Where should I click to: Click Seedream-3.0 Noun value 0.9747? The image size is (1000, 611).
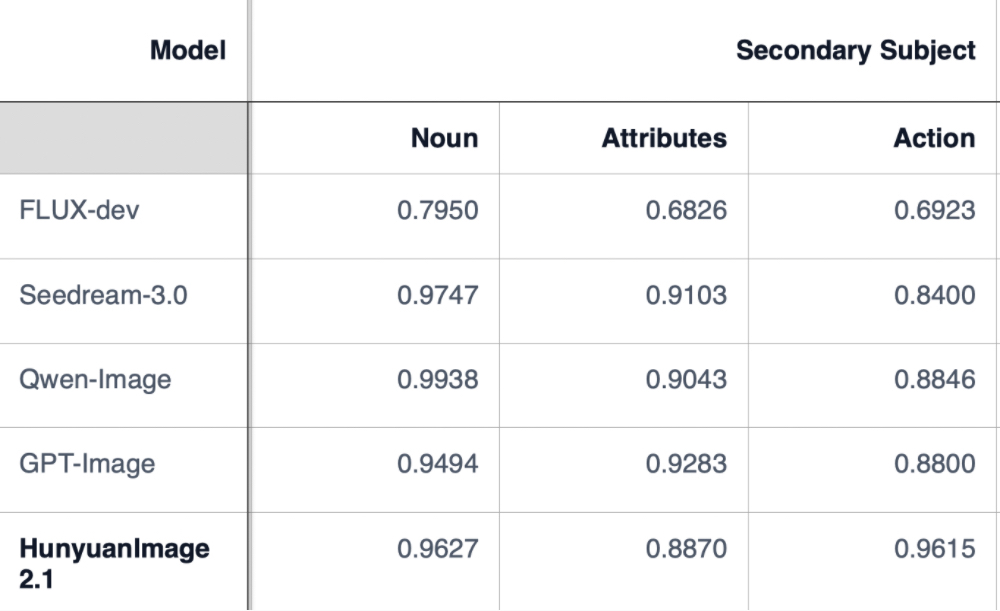point(438,295)
